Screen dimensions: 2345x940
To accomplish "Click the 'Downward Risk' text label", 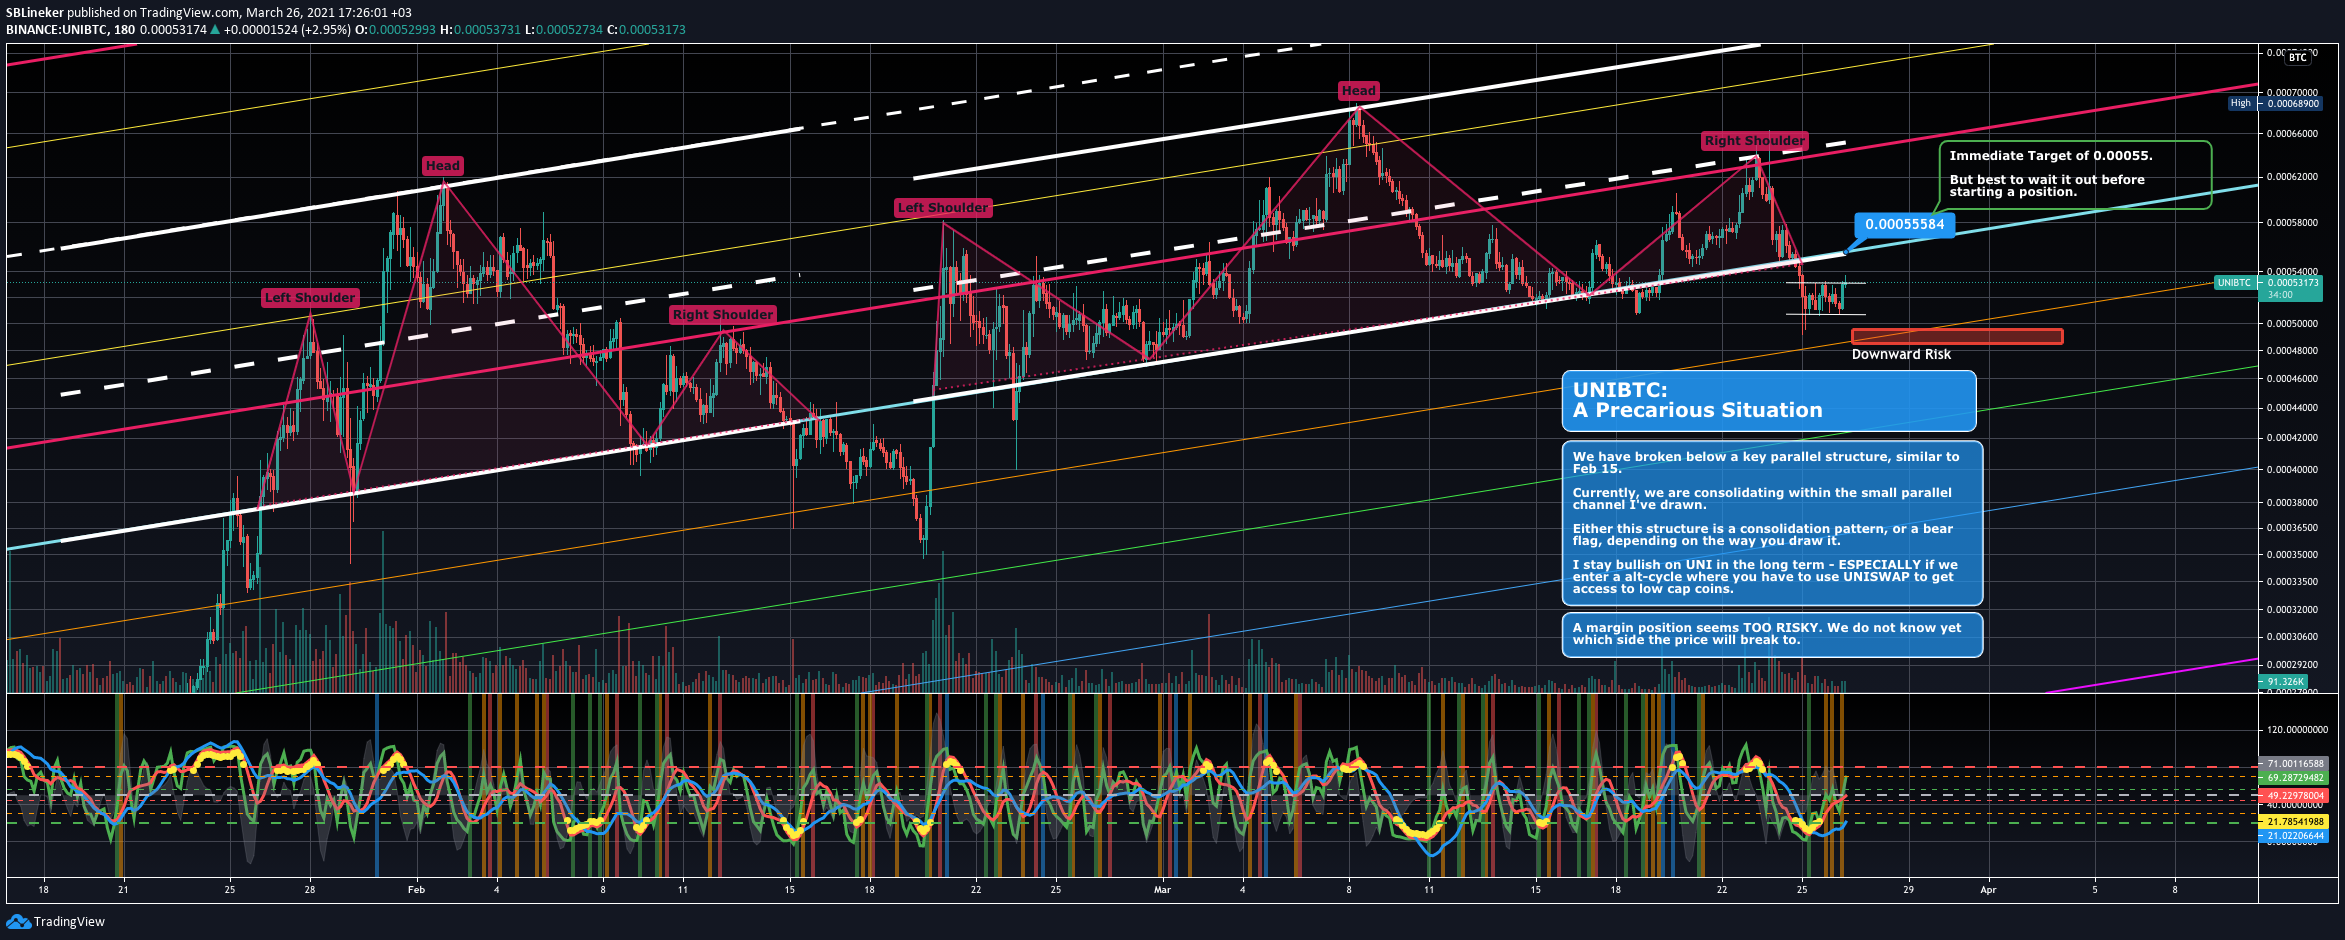I will pyautogui.click(x=1901, y=354).
